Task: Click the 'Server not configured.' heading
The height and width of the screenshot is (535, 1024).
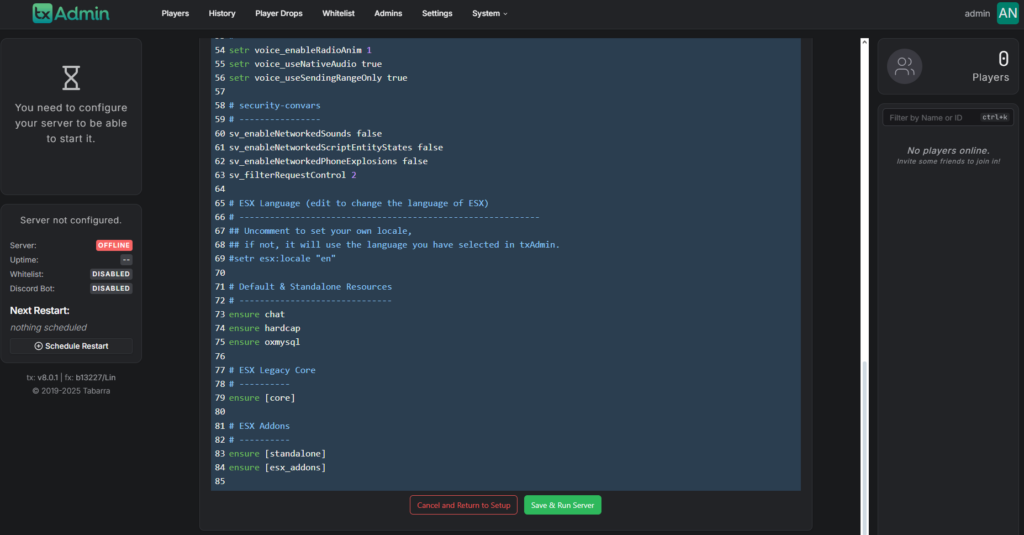Action: pos(71,220)
